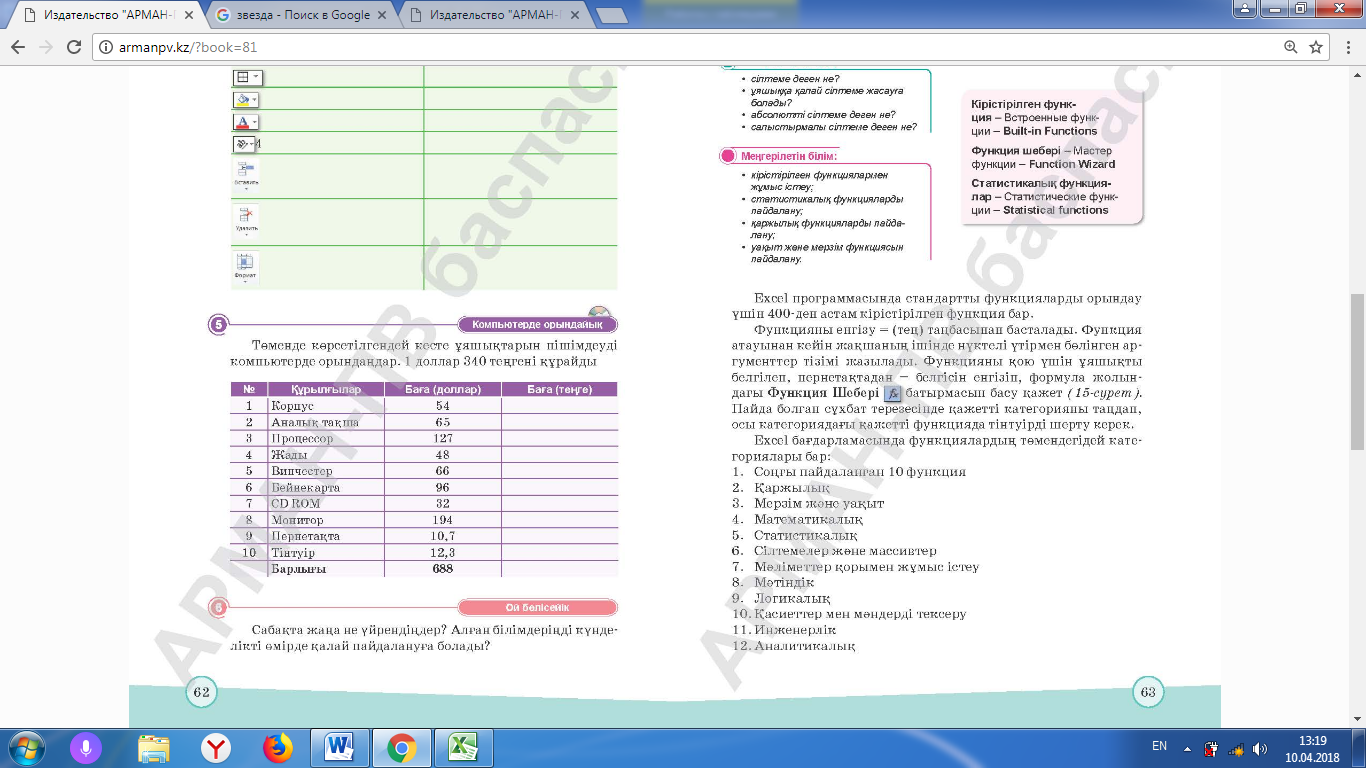Click the Логикалық list entry

click(x=792, y=598)
